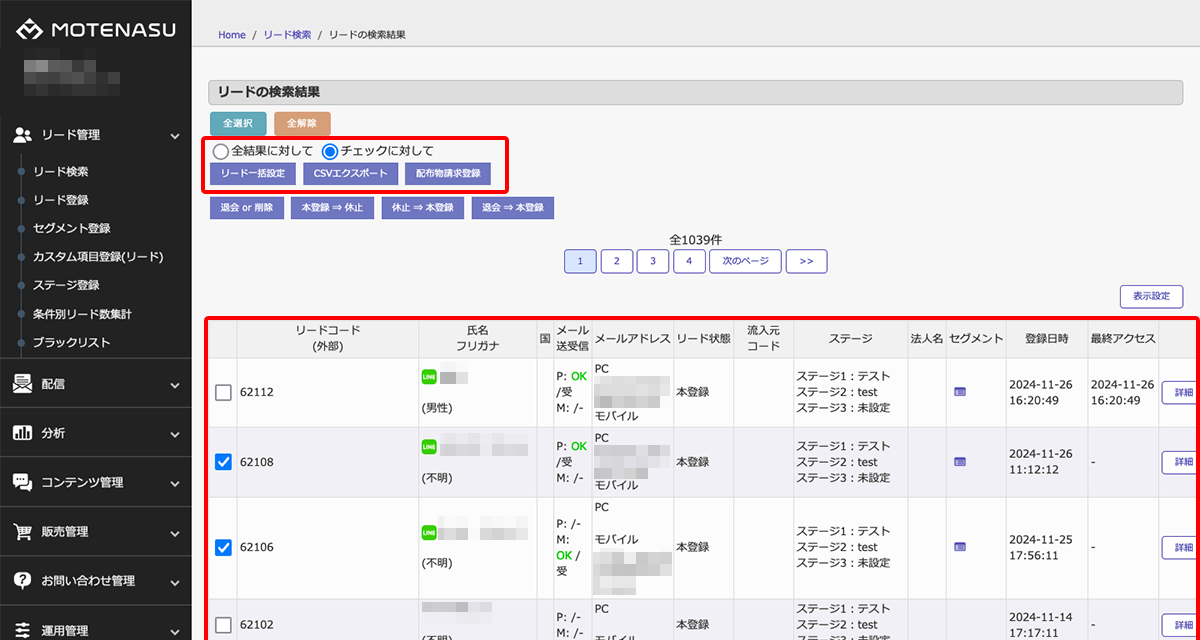Image resolution: width=1200 pixels, height=640 pixels.
Task: Go to page 3 of results
Action: coord(653,261)
